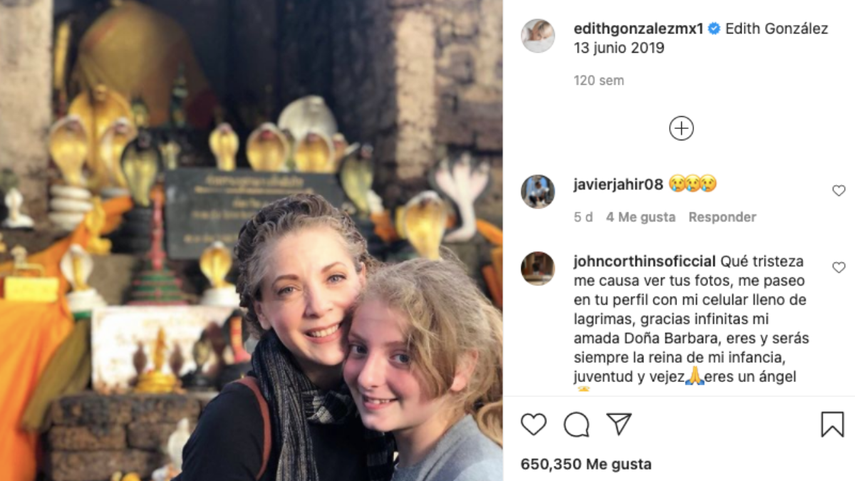855x481 pixels.
Task: Reply to javierjahir08 with Responder
Action: point(722,217)
